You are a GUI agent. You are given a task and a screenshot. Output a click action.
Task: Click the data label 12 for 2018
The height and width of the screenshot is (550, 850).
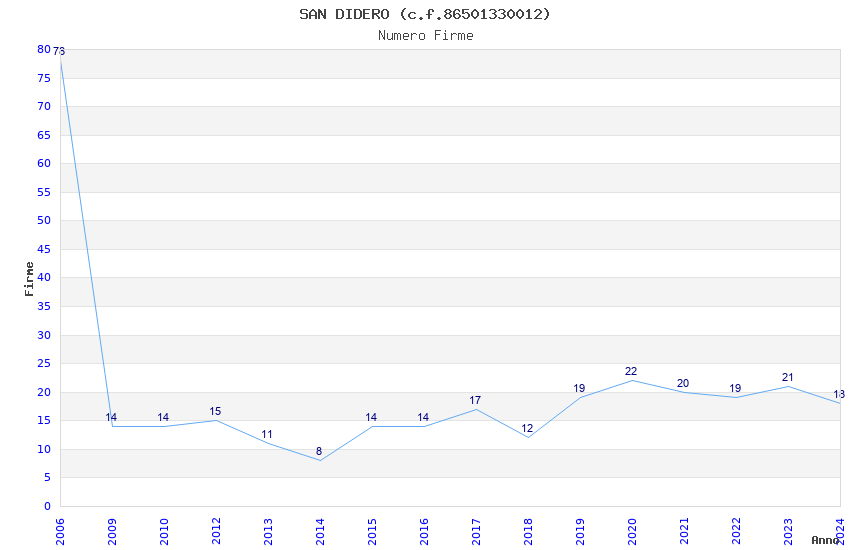tap(527, 428)
